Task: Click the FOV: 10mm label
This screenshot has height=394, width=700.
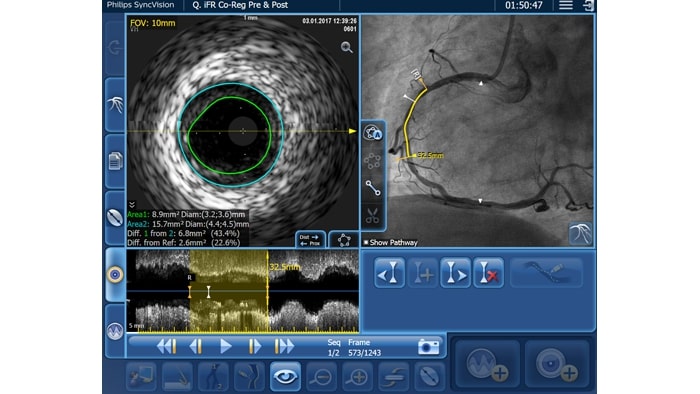Action: 153,23
